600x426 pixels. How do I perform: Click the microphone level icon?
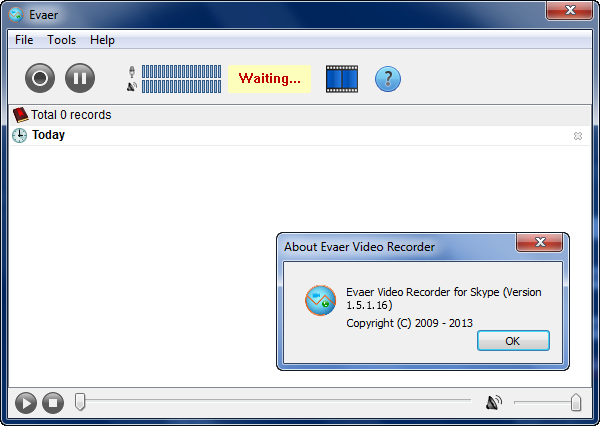coord(132,72)
